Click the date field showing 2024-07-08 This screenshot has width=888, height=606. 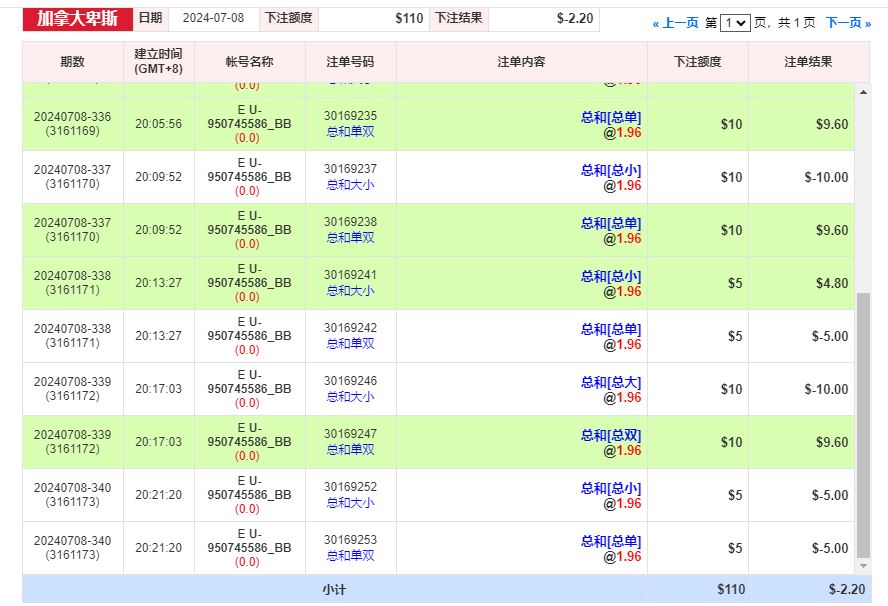[x=214, y=18]
